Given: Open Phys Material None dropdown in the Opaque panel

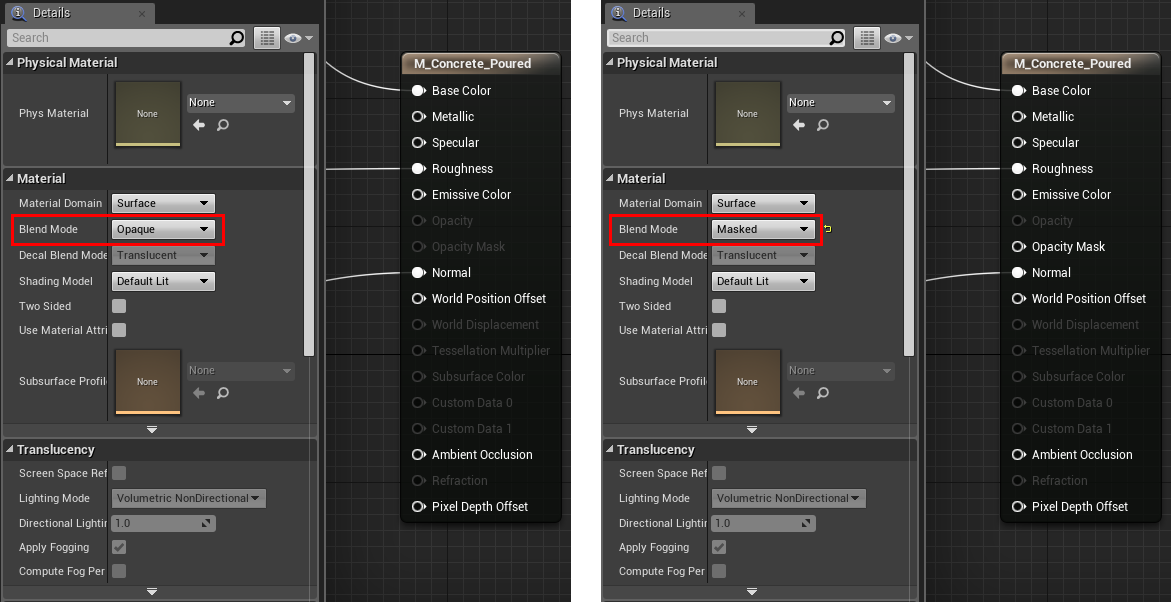Looking at the screenshot, I should coord(240,103).
